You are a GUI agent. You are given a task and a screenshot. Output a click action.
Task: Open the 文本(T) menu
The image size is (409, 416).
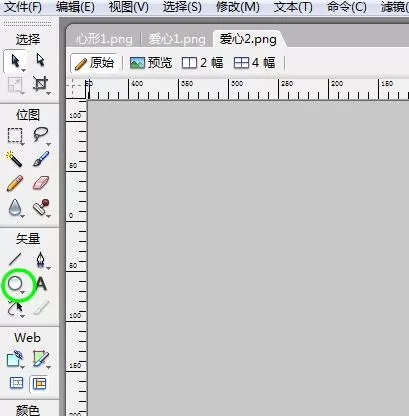[x=293, y=7]
